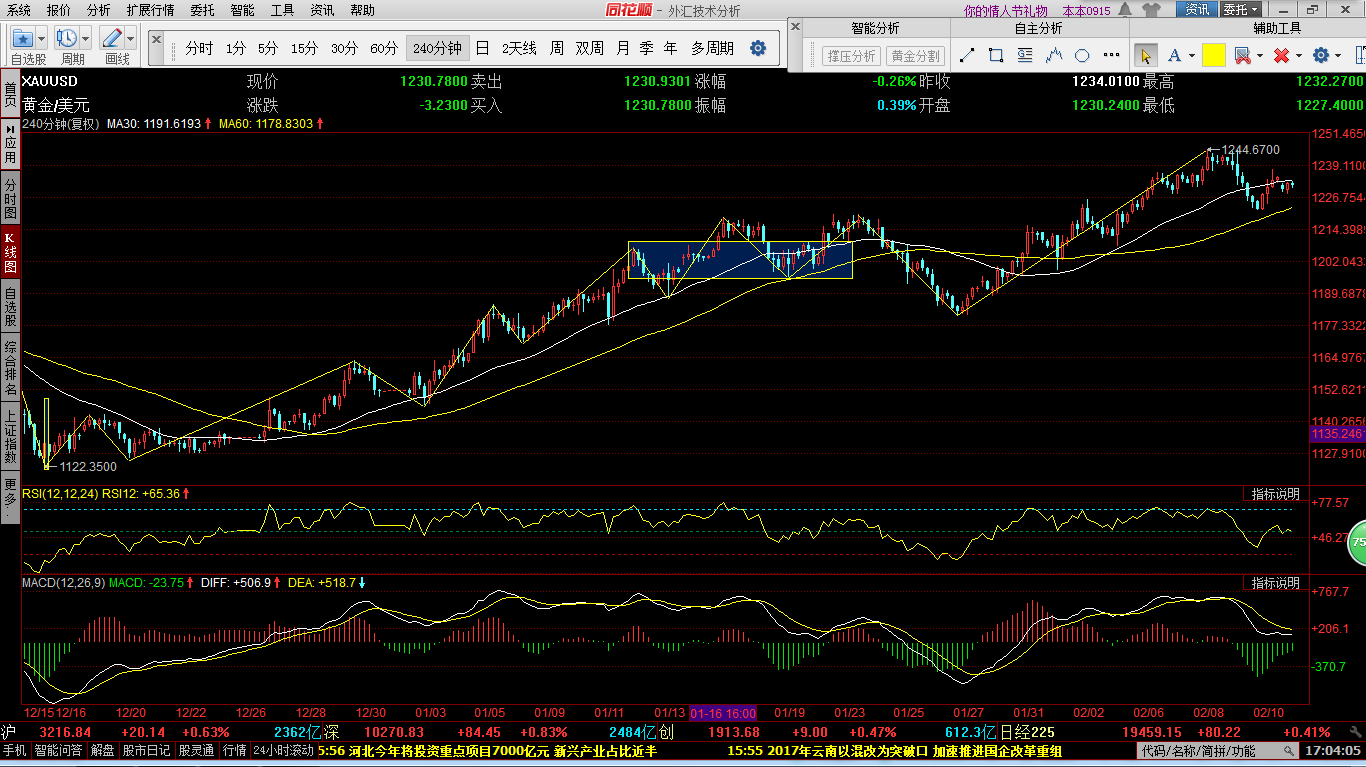
Task: Expand the hide drawings dropdown arrow
Action: click(1260, 56)
